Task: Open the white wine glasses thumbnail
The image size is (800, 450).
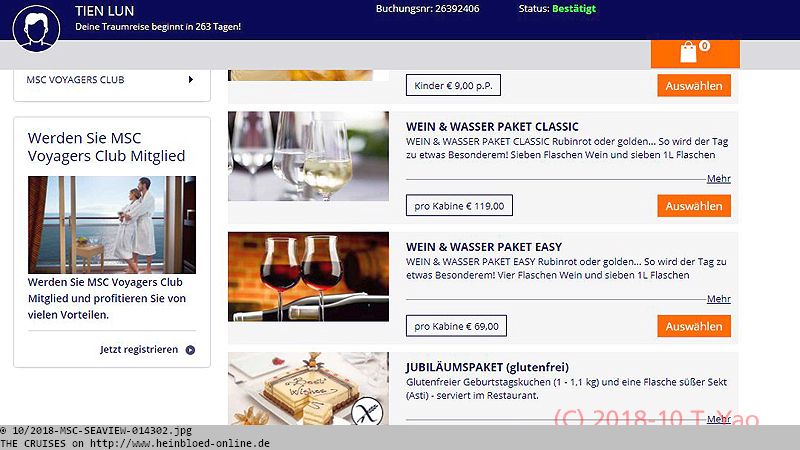Action: pyautogui.click(x=308, y=156)
